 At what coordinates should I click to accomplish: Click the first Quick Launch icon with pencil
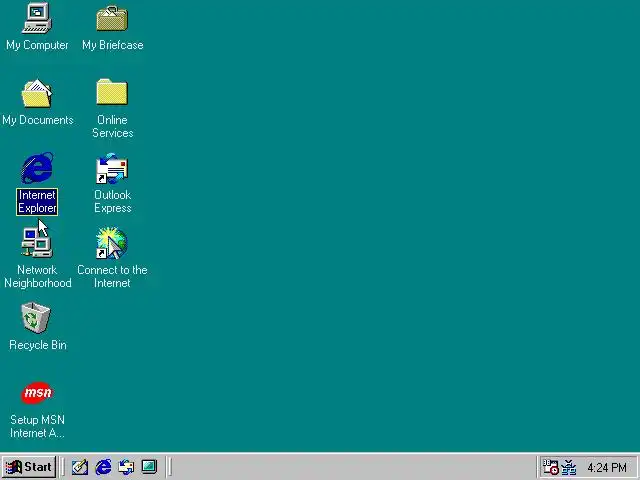pyautogui.click(x=80, y=467)
